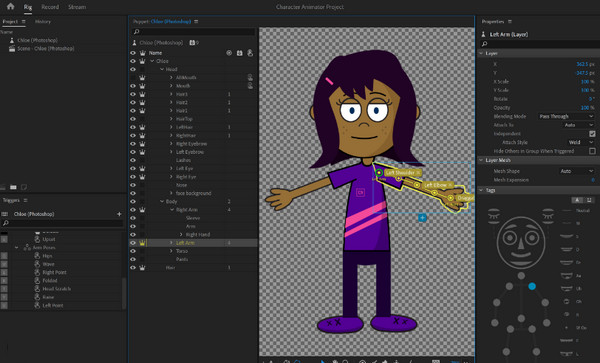
Task: Toggle crown independence icon for Left Arm
Action: [142, 243]
